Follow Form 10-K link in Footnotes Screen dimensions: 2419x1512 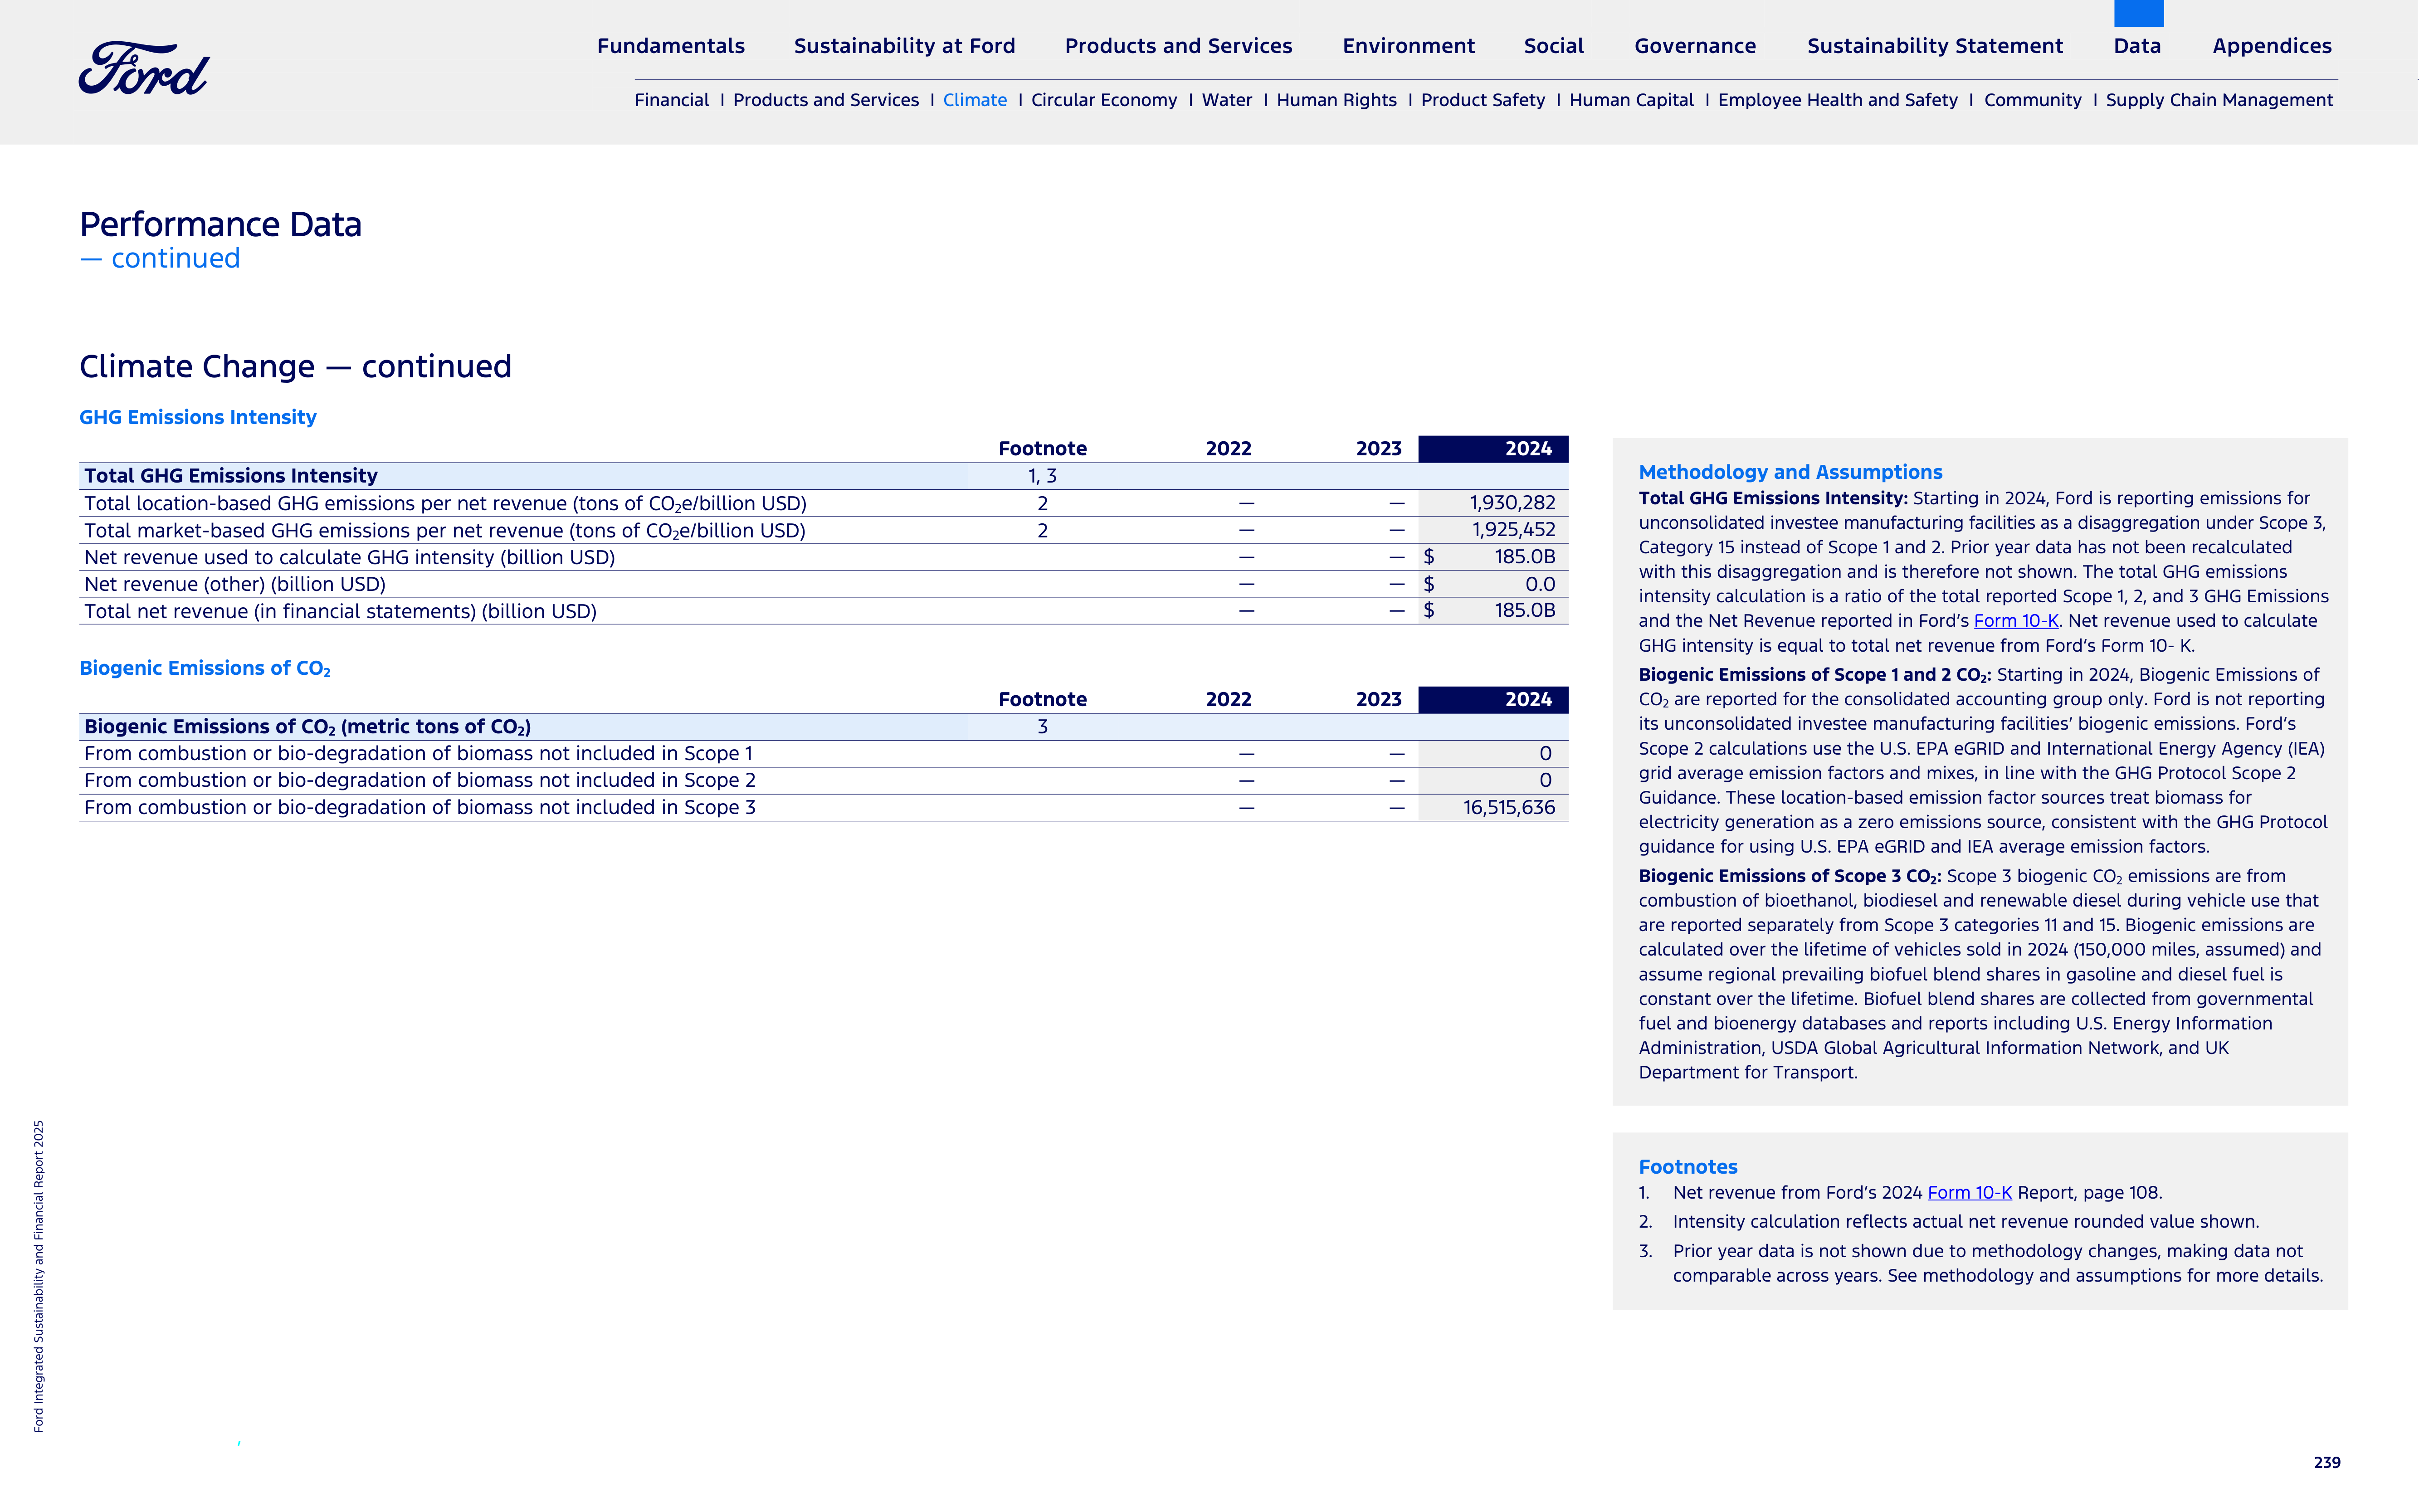click(1969, 1193)
